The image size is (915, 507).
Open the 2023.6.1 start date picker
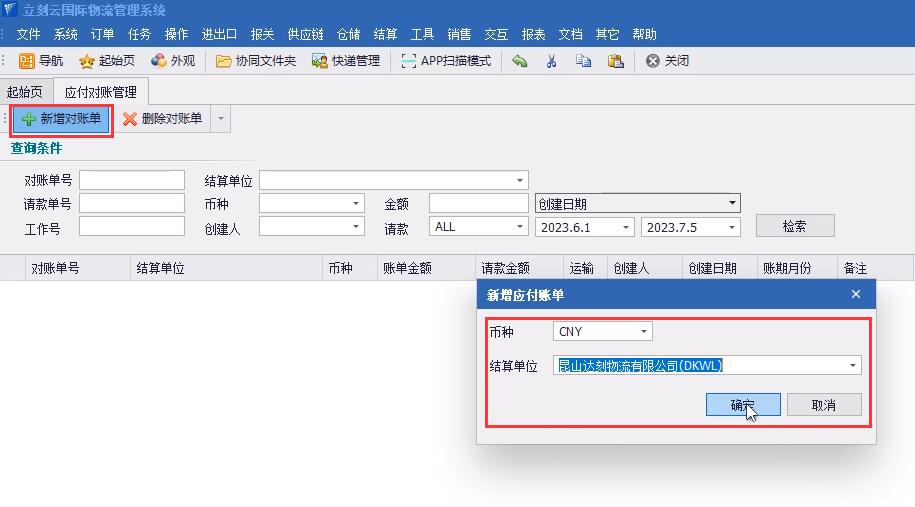coord(626,227)
